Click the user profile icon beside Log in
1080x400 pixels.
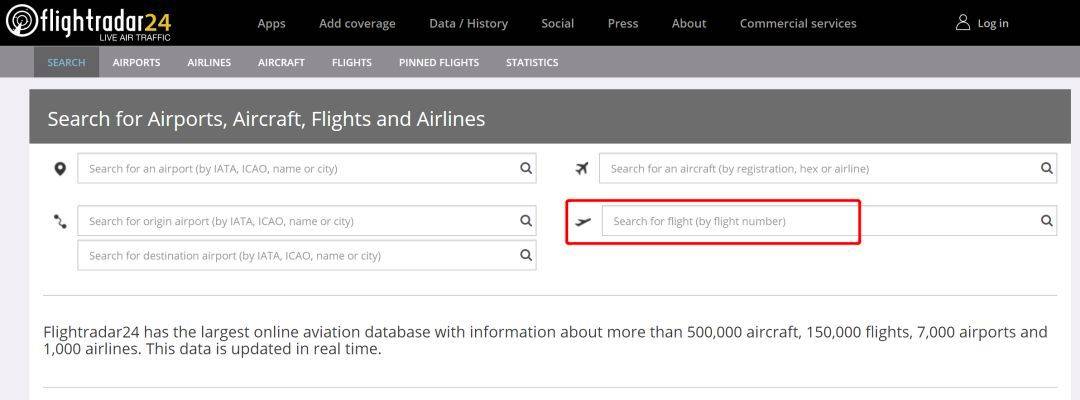(963, 22)
